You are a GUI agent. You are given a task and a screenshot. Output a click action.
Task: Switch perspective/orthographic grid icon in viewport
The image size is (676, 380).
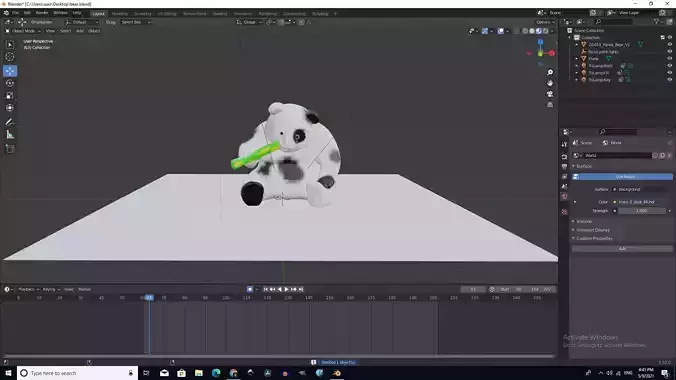(550, 105)
